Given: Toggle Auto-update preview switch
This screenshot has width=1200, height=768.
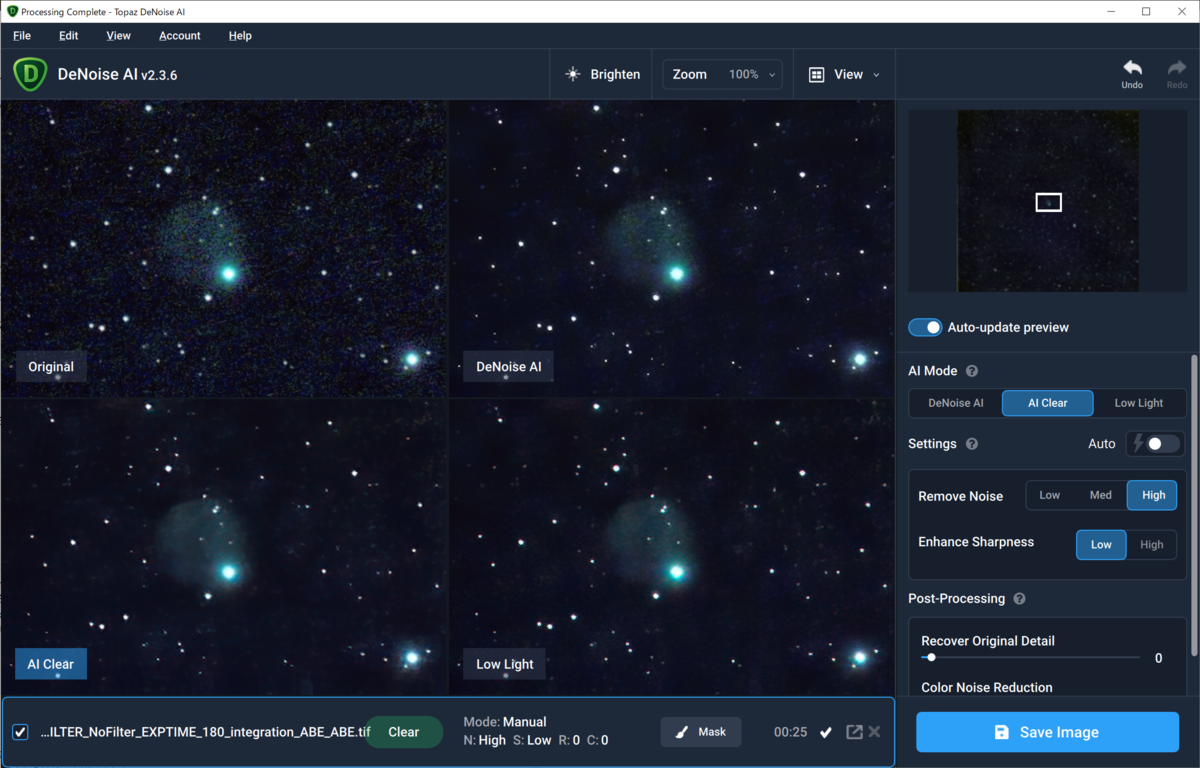Looking at the screenshot, I should pos(925,327).
